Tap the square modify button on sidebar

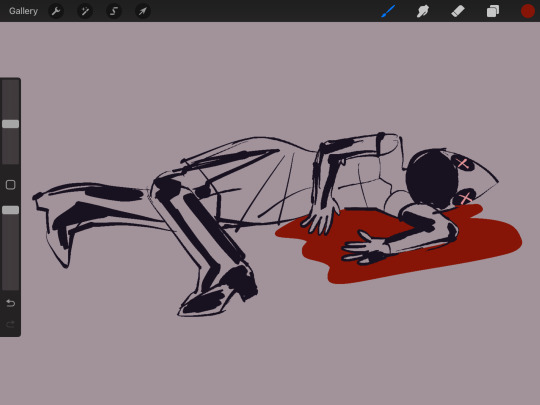click(10, 185)
